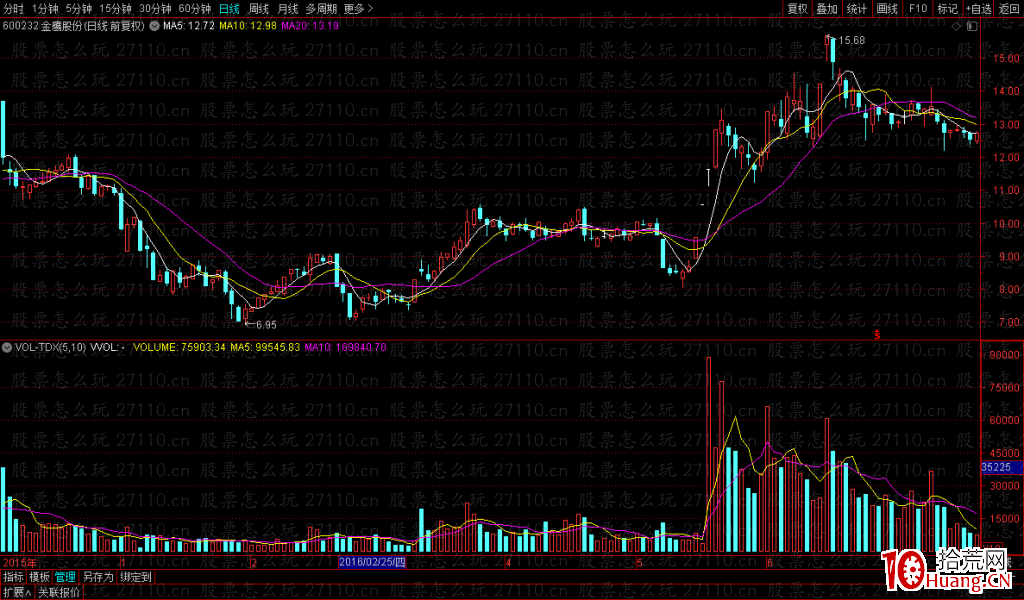Open the 复权 adjustment menu
Viewport: 1024px width, 600px height.
click(x=797, y=8)
